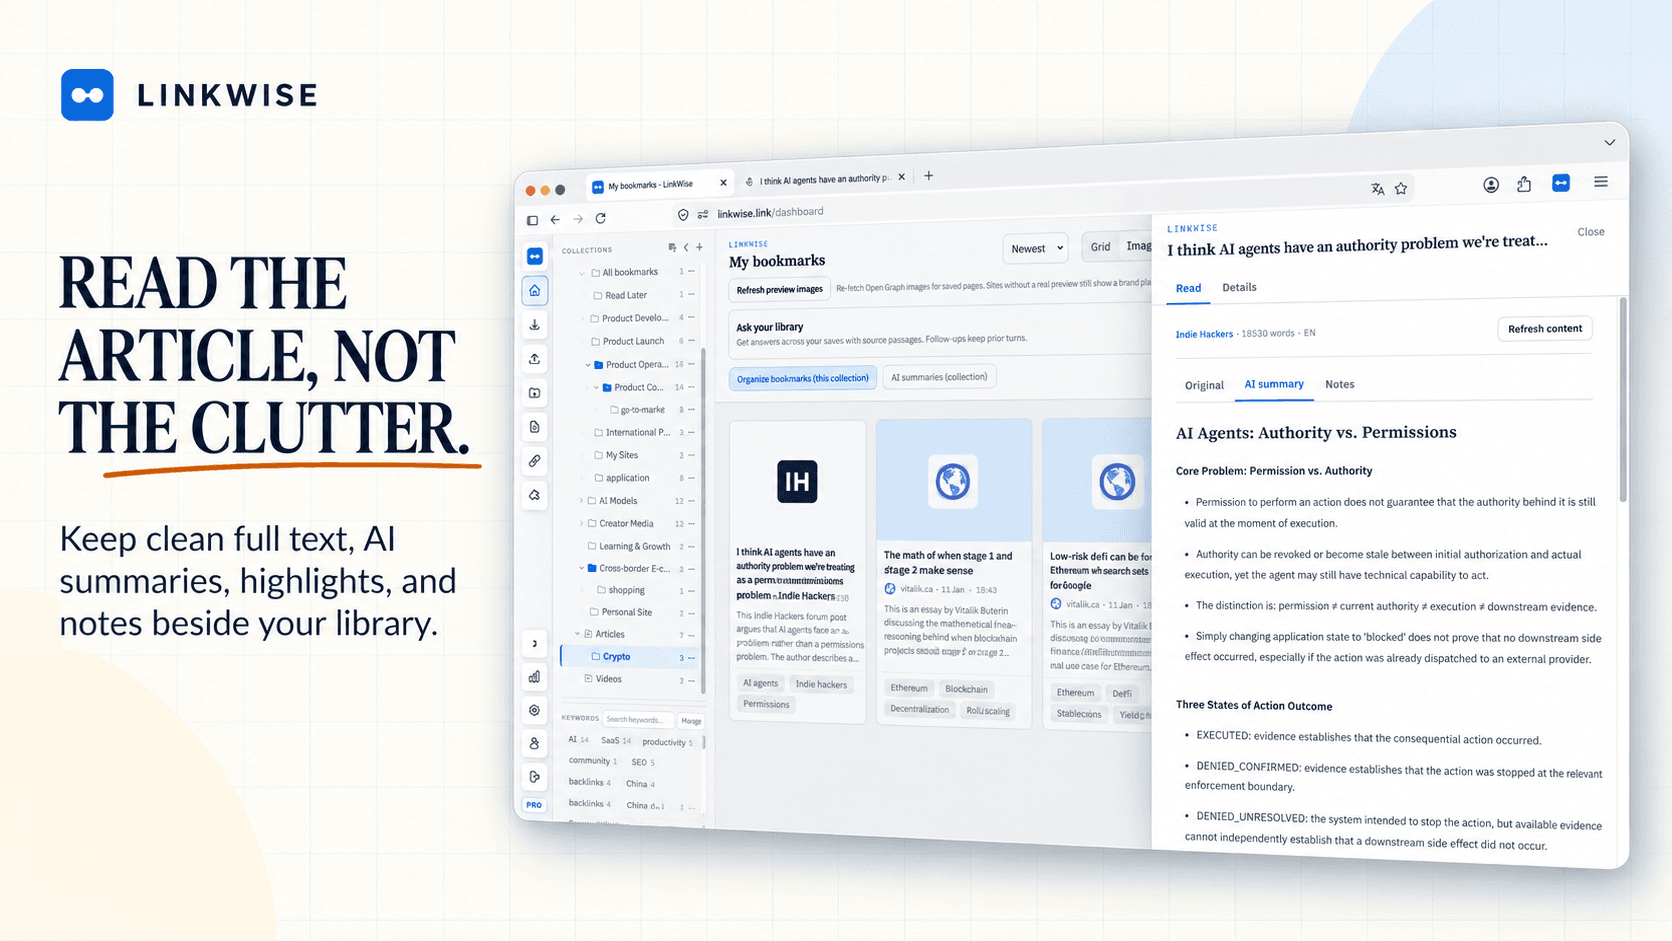Image resolution: width=1672 pixels, height=941 pixels.
Task: Click the upload/export icon in the left rail
Action: (x=535, y=359)
